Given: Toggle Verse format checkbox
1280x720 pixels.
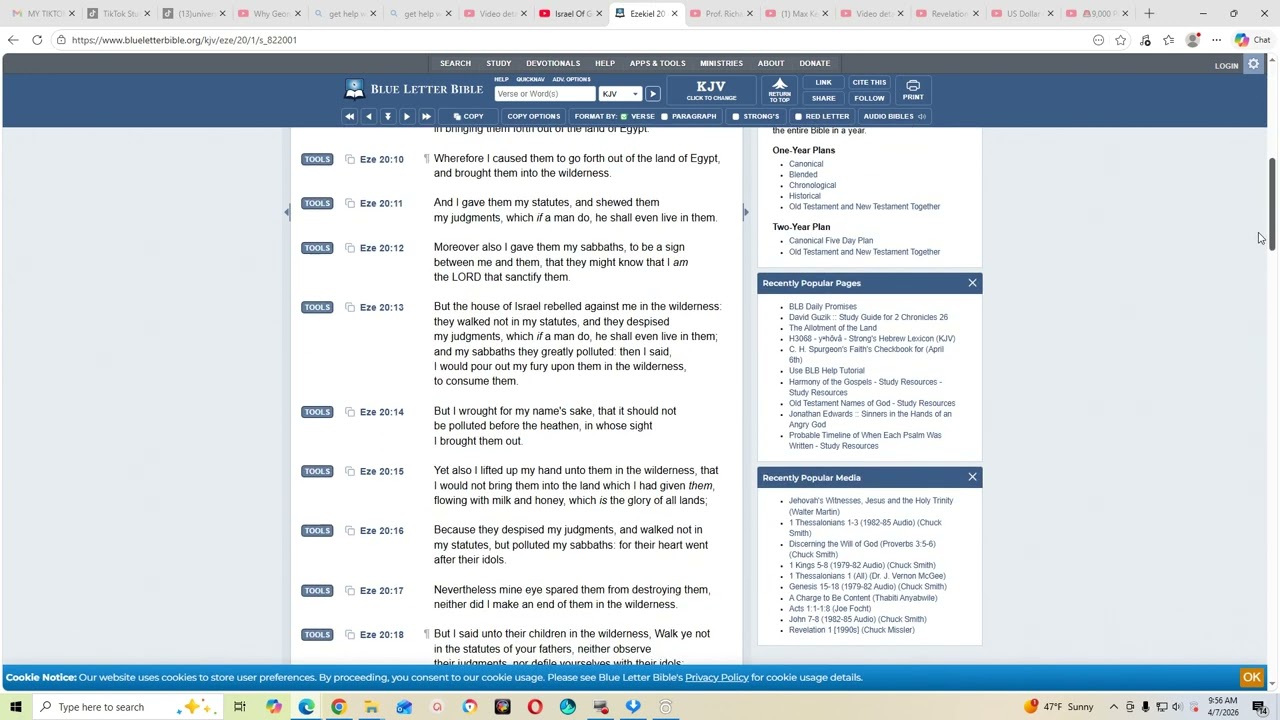Looking at the screenshot, I should (624, 117).
